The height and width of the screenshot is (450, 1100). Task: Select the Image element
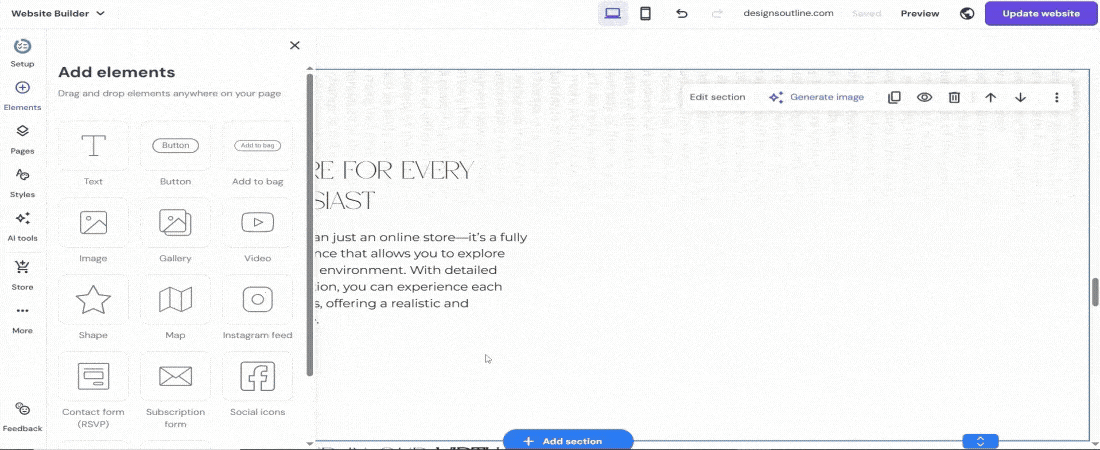(93, 231)
